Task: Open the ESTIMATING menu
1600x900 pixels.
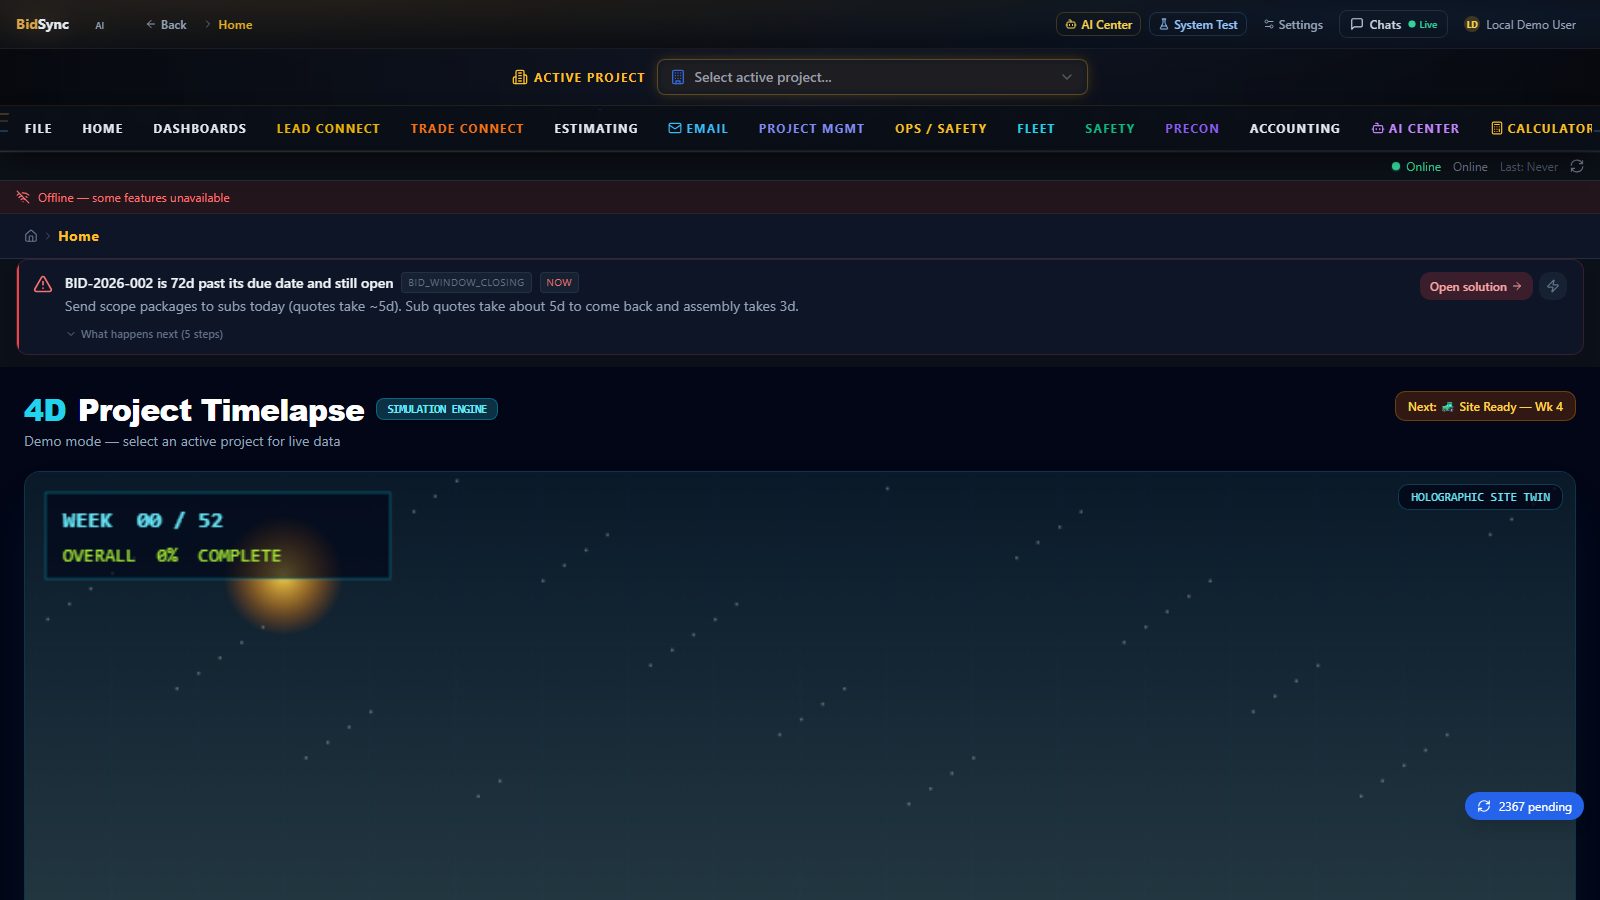Action: (596, 128)
